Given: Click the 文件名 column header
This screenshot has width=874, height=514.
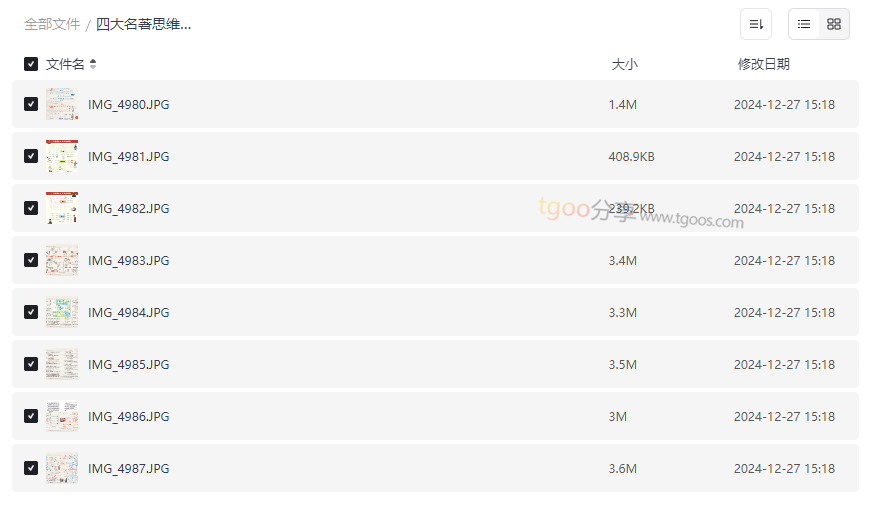Looking at the screenshot, I should pos(65,64).
